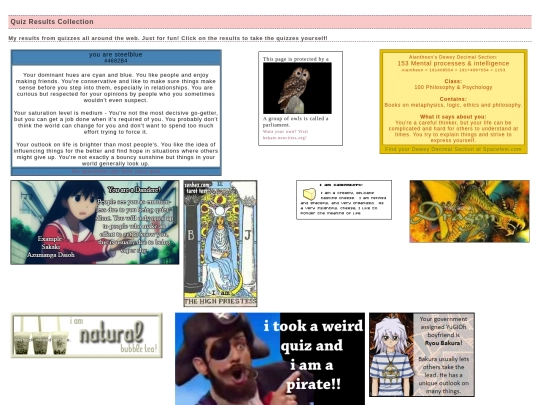Click the 'i am natural bubble tea' banner
Screen dimensions: 540x405
point(86,335)
